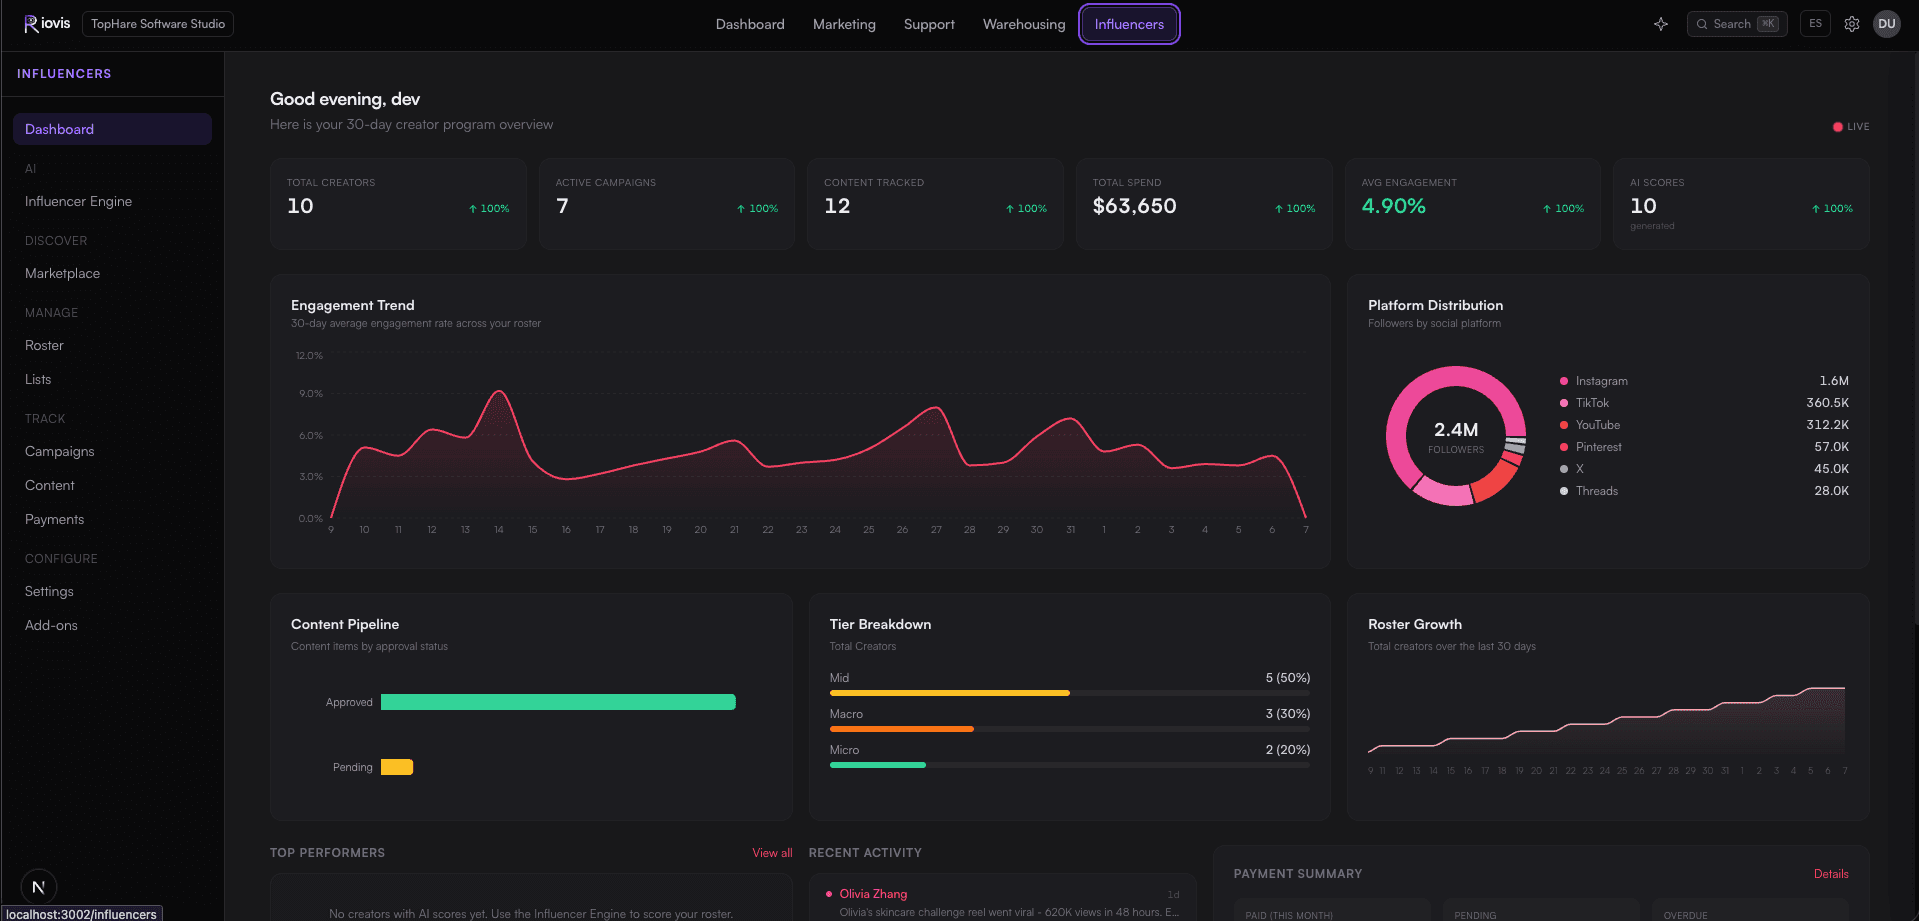
Task: Click the Riovis logo icon
Action: [31, 24]
